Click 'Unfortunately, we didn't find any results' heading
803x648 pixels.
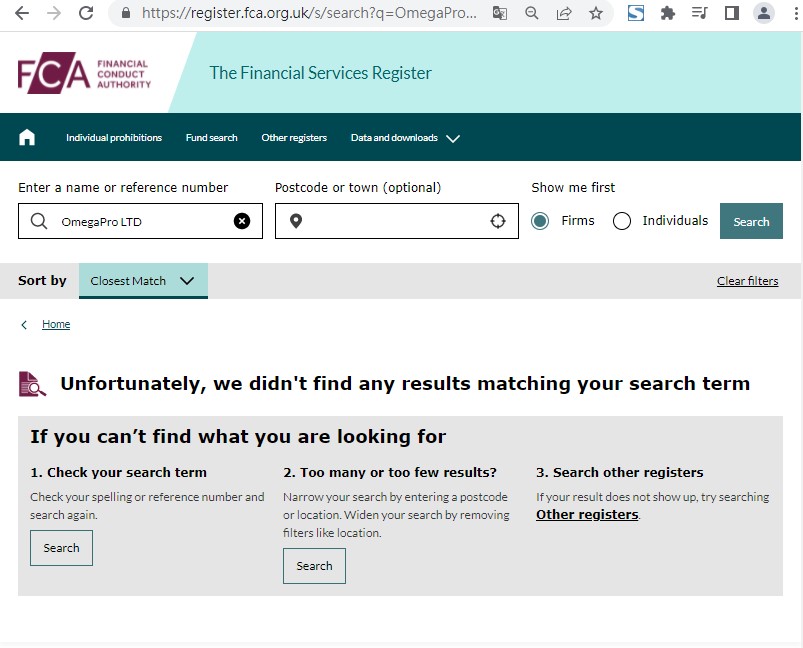tap(405, 384)
